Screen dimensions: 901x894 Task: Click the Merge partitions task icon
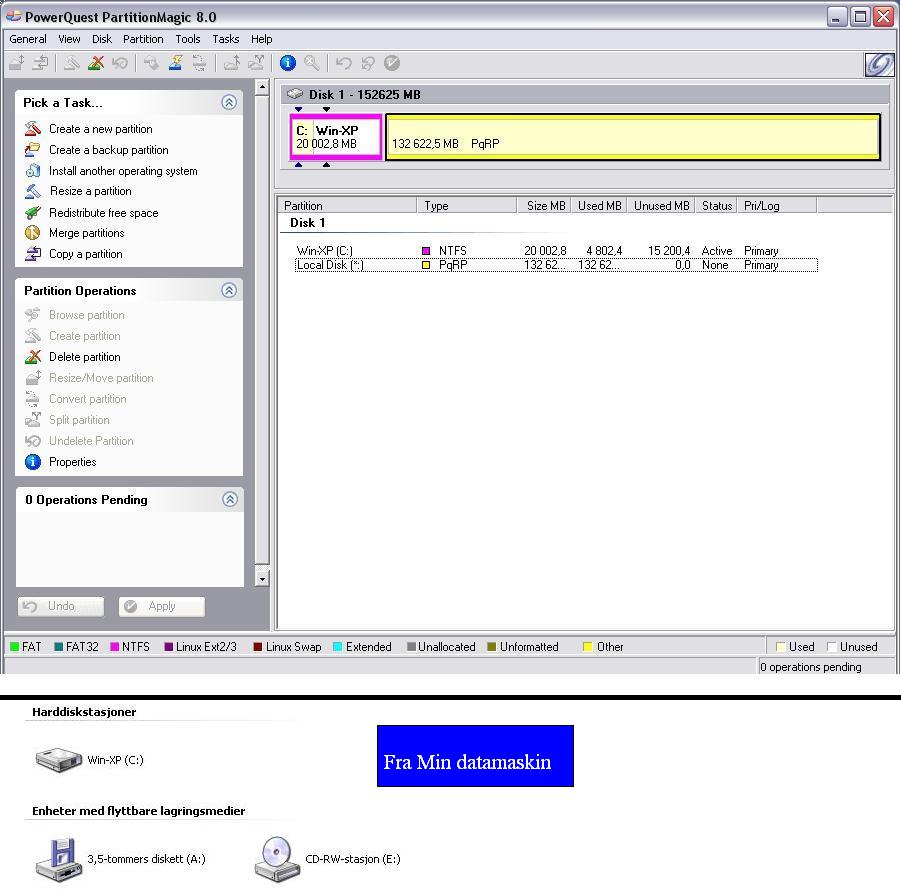tap(33, 233)
